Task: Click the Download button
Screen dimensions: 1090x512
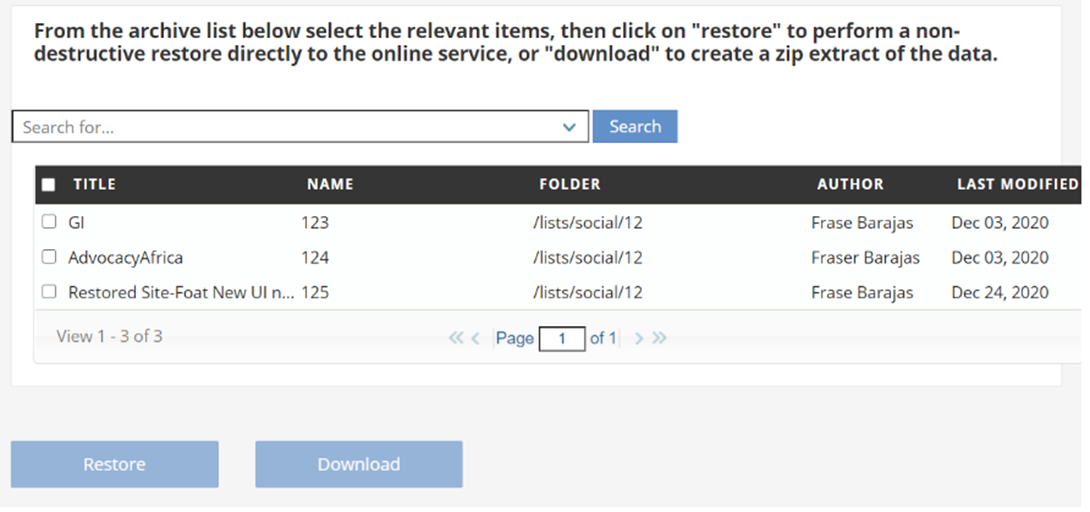Action: 359,464
